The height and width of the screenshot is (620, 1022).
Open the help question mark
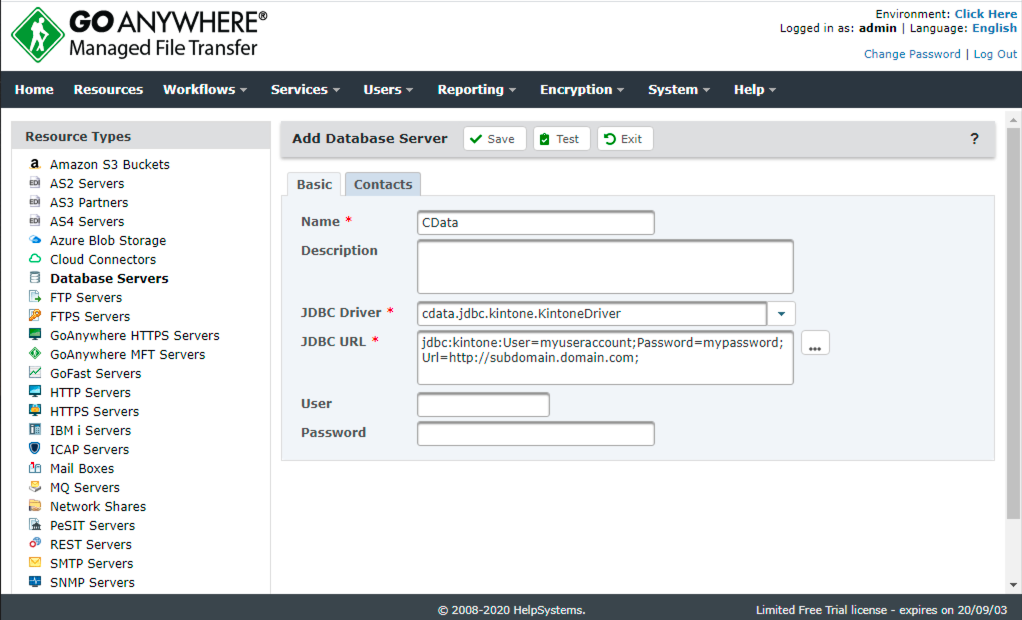(x=974, y=138)
